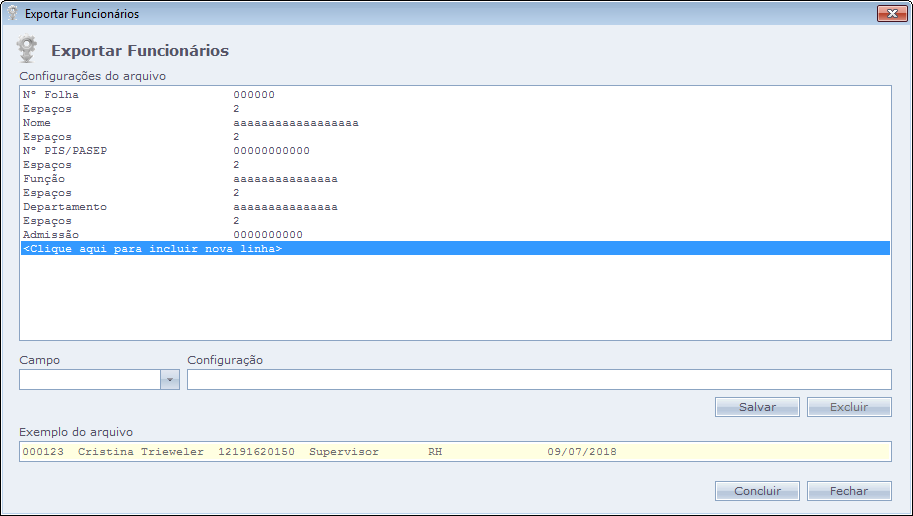
Task: Click the Configuração text input
Action: tap(538, 380)
